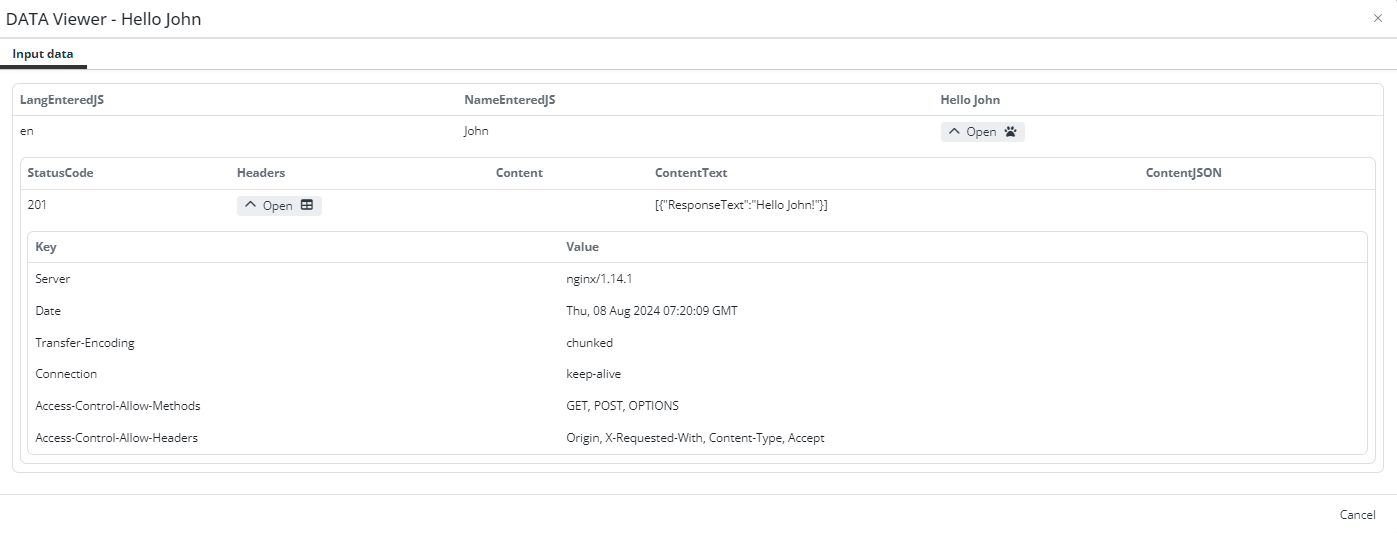Select the 201 status code cell

(x=37, y=205)
